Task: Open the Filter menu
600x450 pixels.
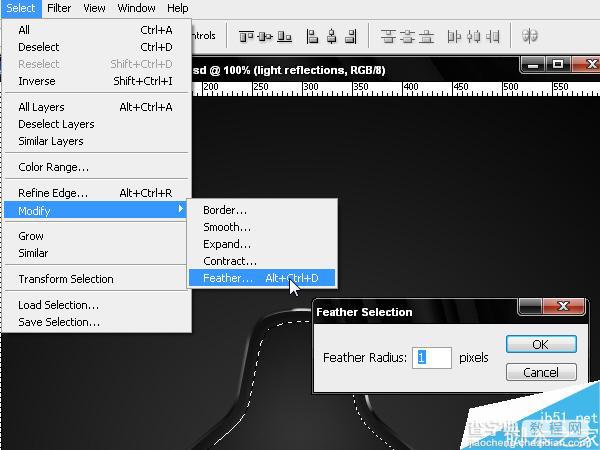Action: coord(59,8)
